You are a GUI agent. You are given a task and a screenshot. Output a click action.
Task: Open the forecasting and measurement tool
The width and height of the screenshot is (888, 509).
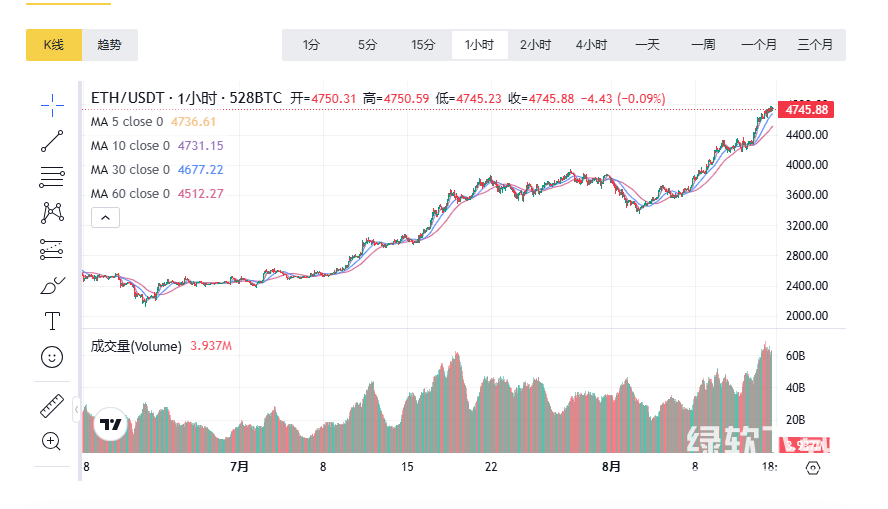pyautogui.click(x=52, y=249)
